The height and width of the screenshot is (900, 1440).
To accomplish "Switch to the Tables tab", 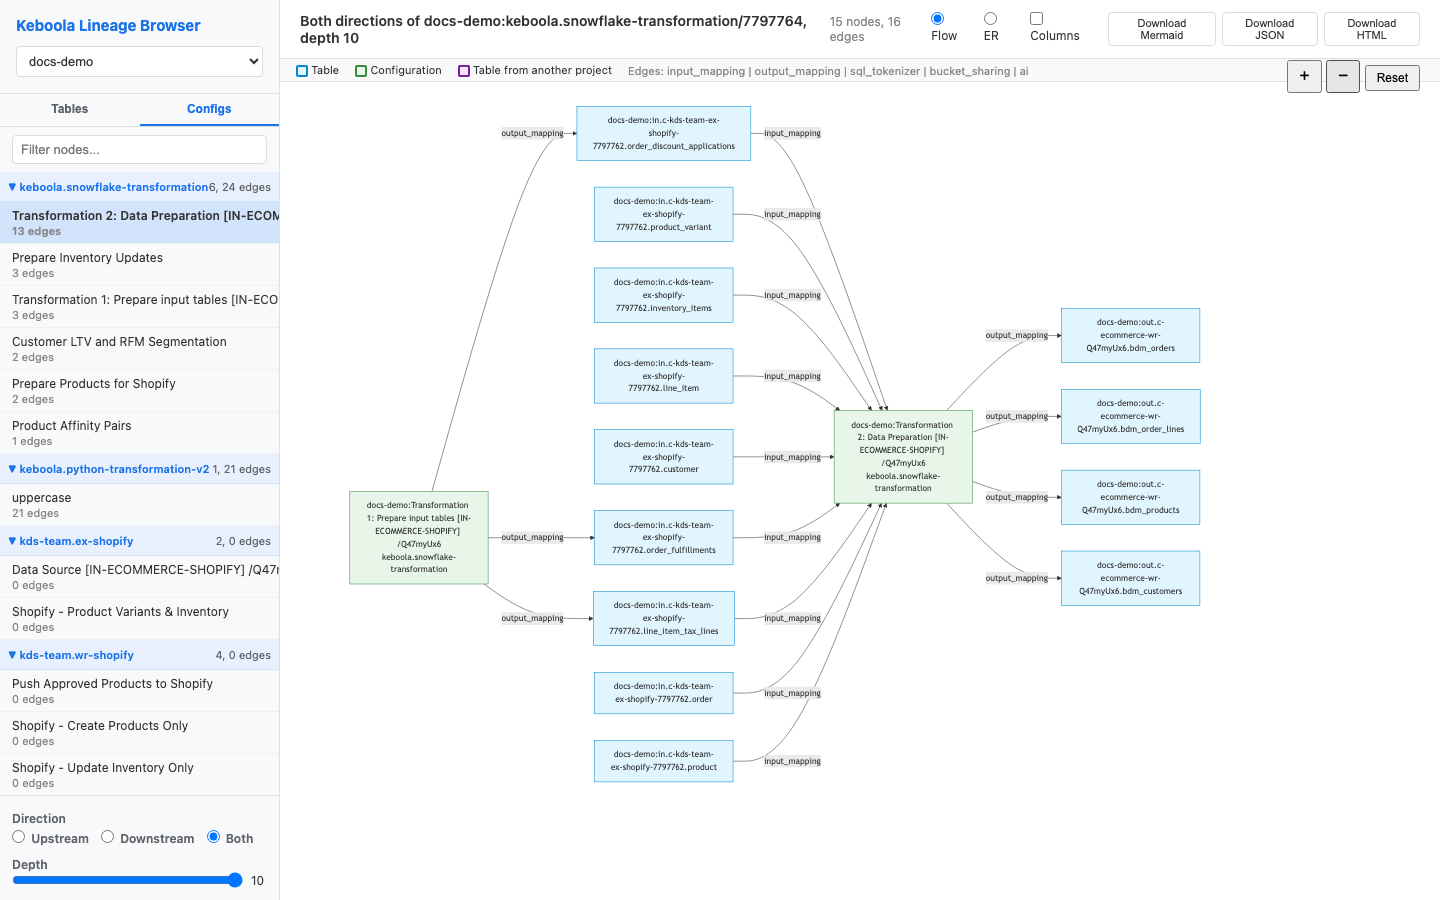I will pyautogui.click(x=70, y=109).
